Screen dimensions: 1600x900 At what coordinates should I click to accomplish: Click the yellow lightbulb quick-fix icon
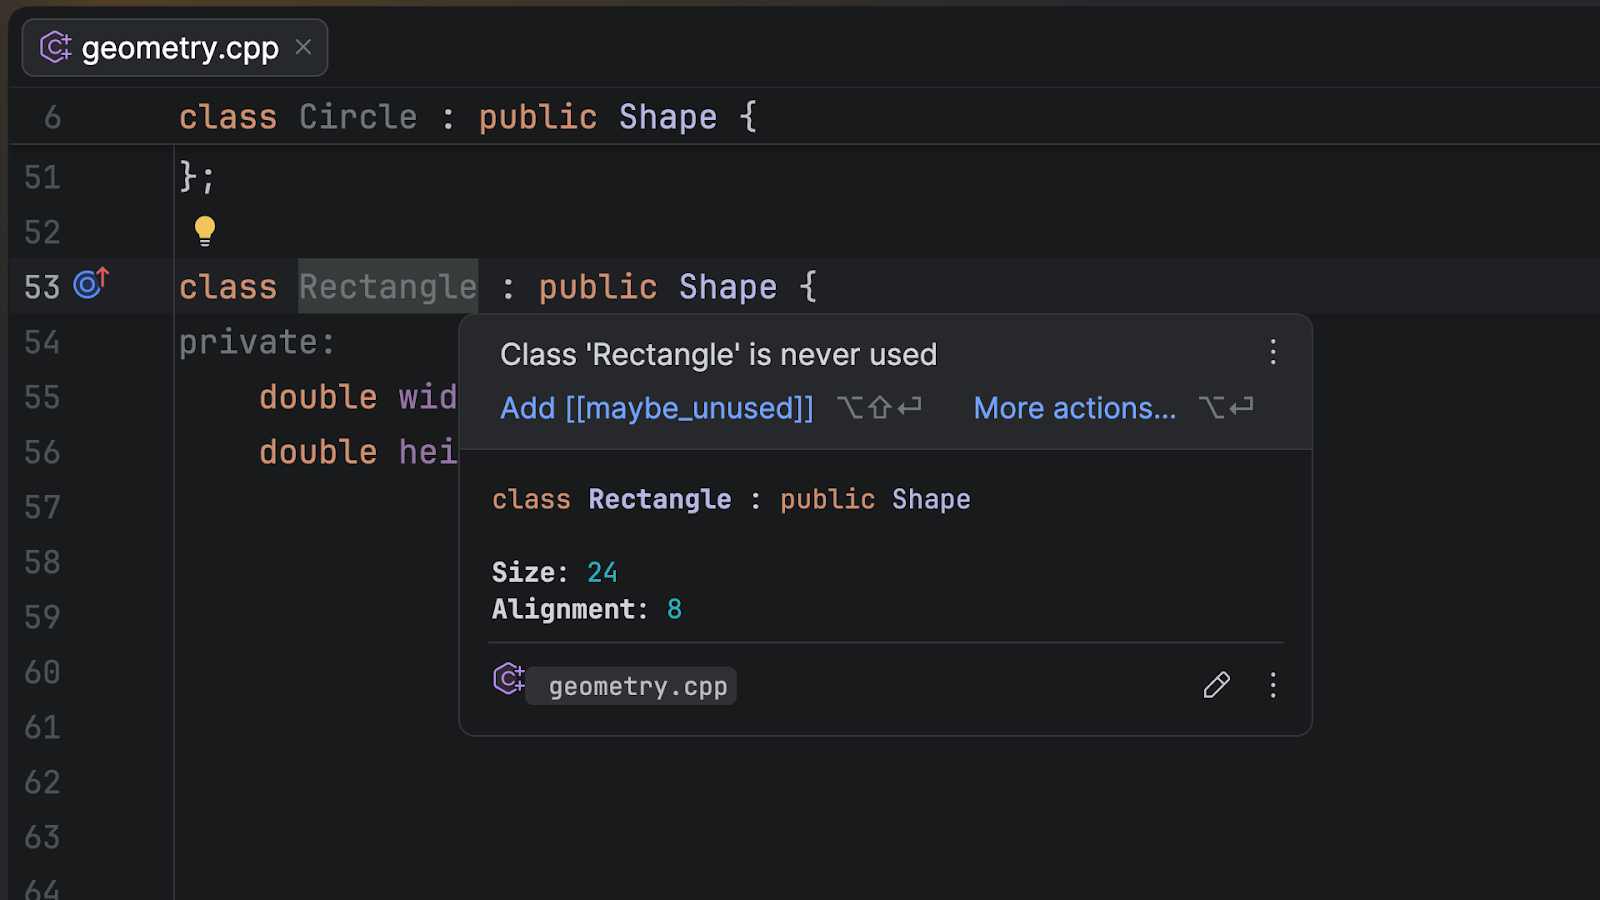point(204,231)
